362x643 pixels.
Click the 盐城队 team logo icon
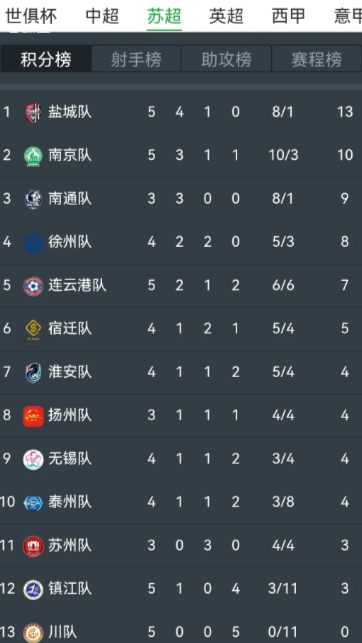(33, 112)
